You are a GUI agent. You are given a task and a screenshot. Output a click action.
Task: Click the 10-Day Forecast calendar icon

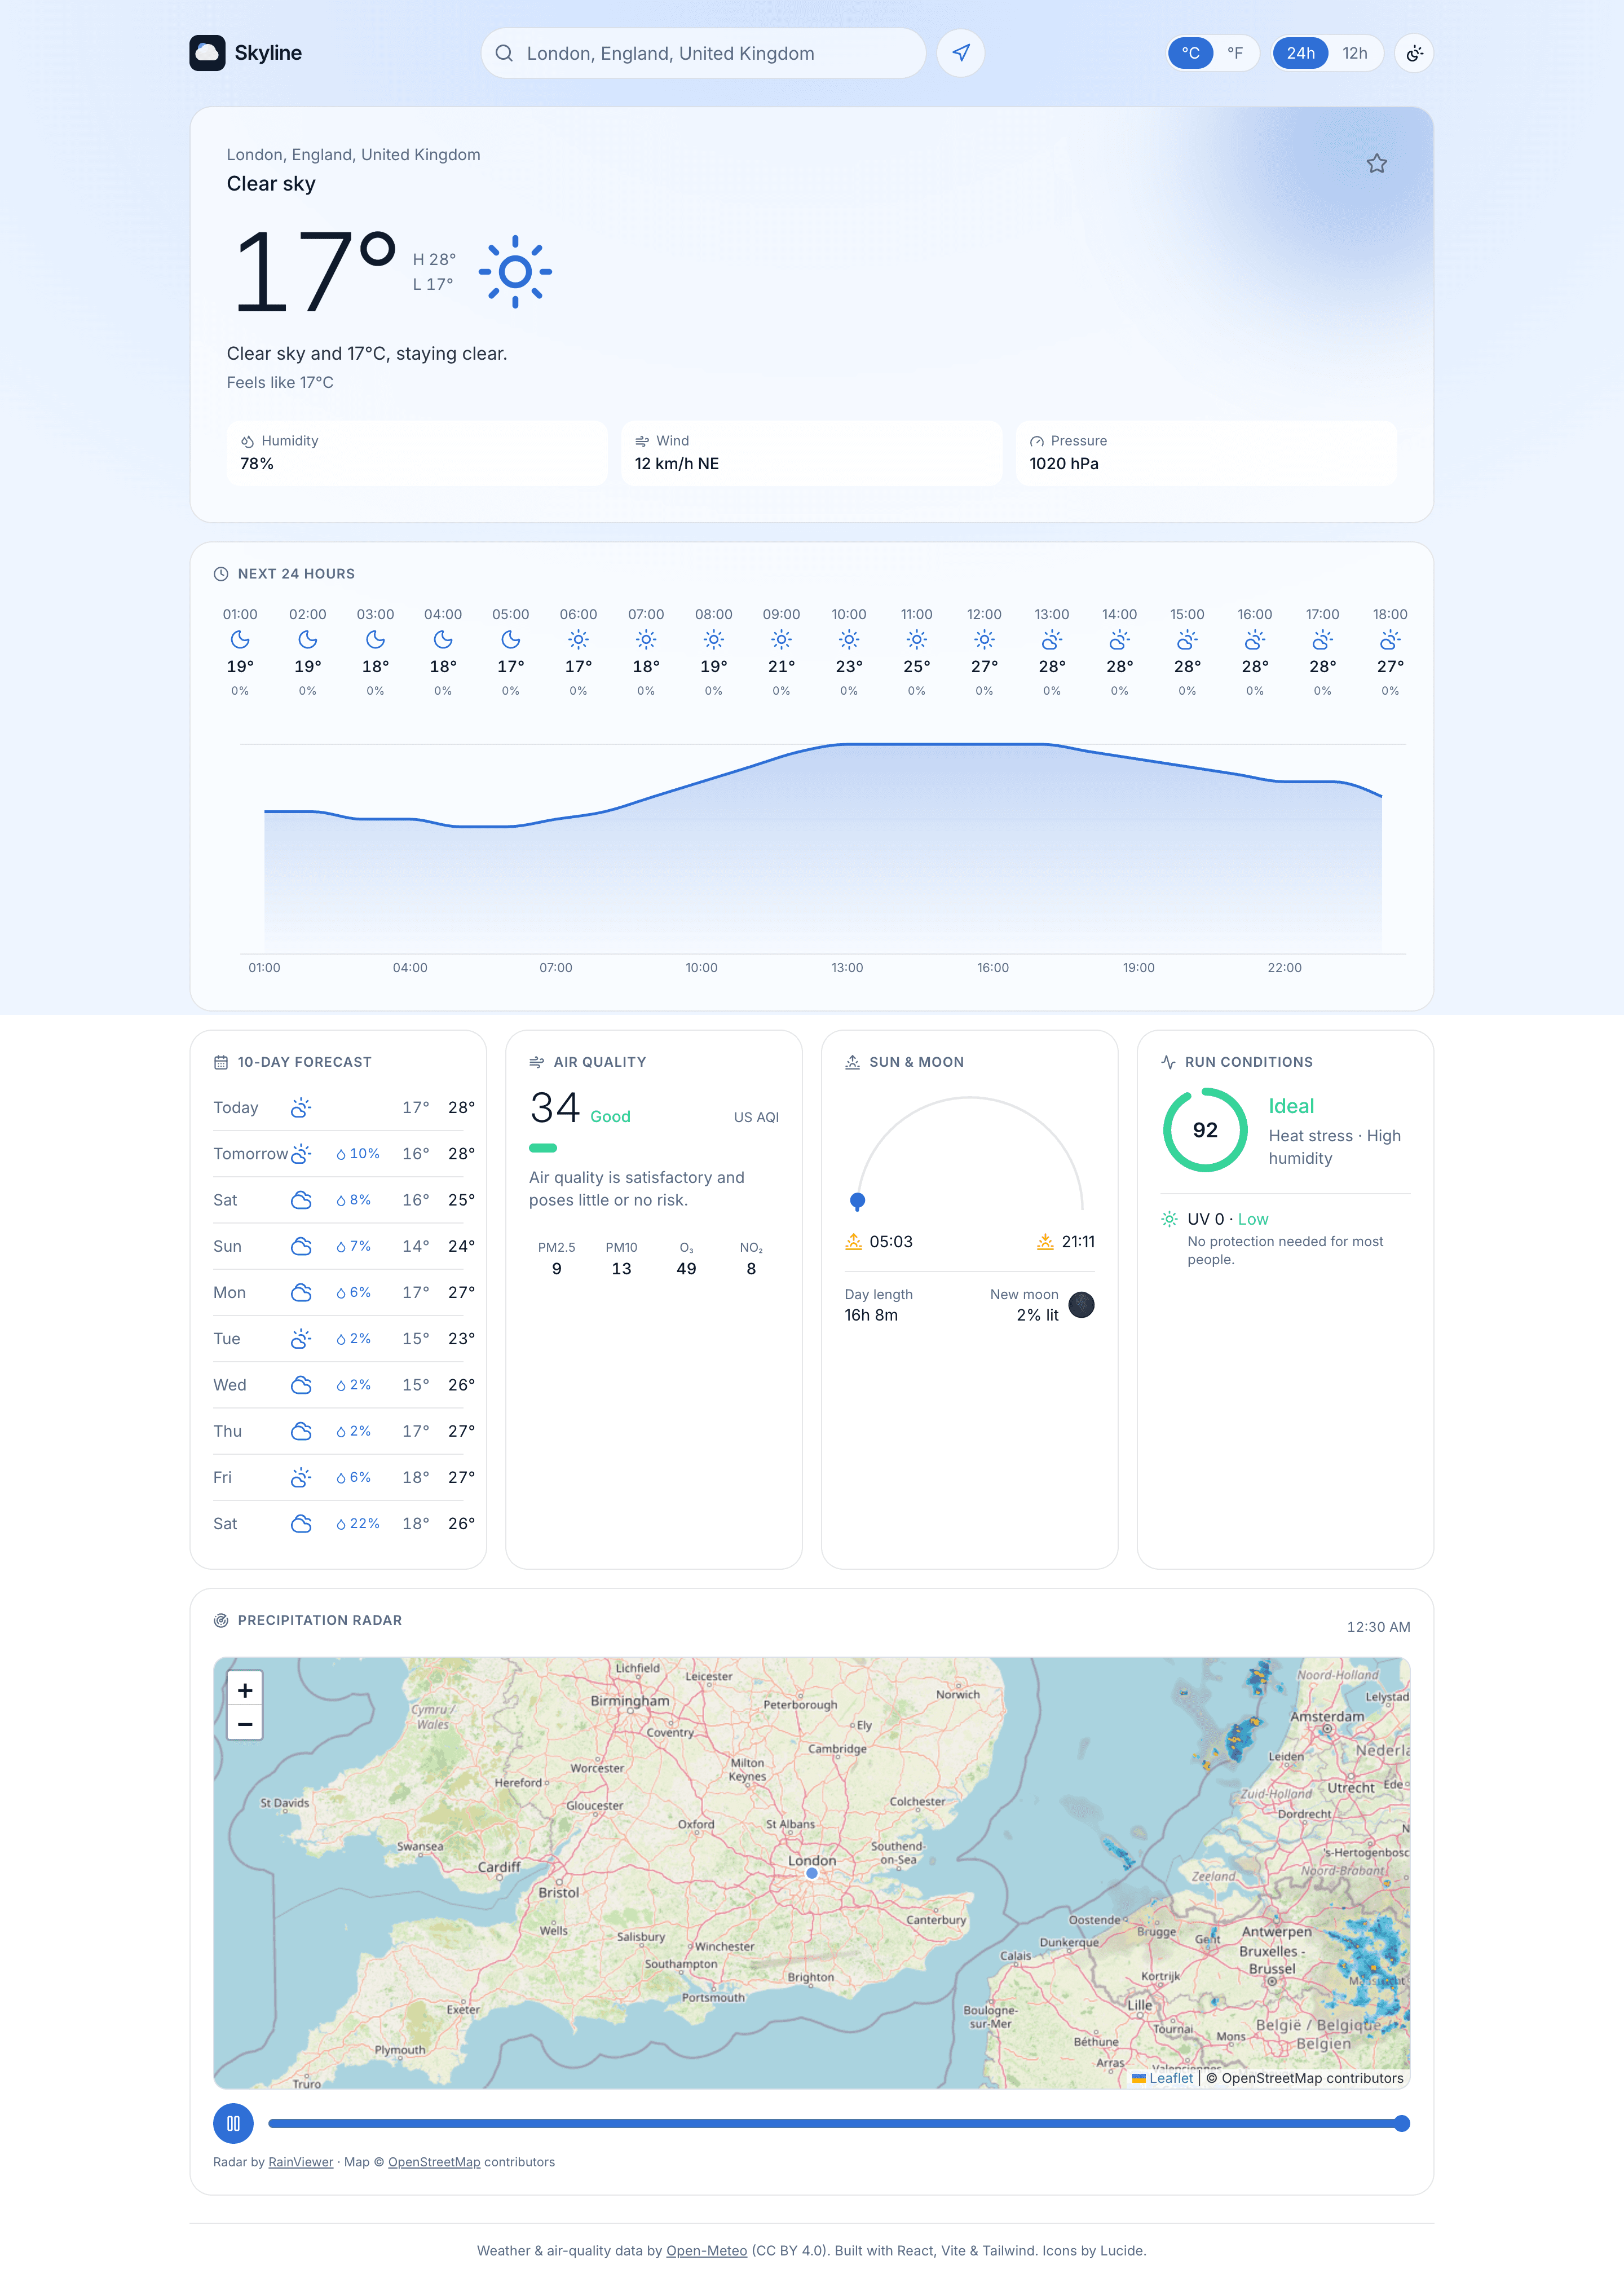pyautogui.click(x=221, y=1062)
